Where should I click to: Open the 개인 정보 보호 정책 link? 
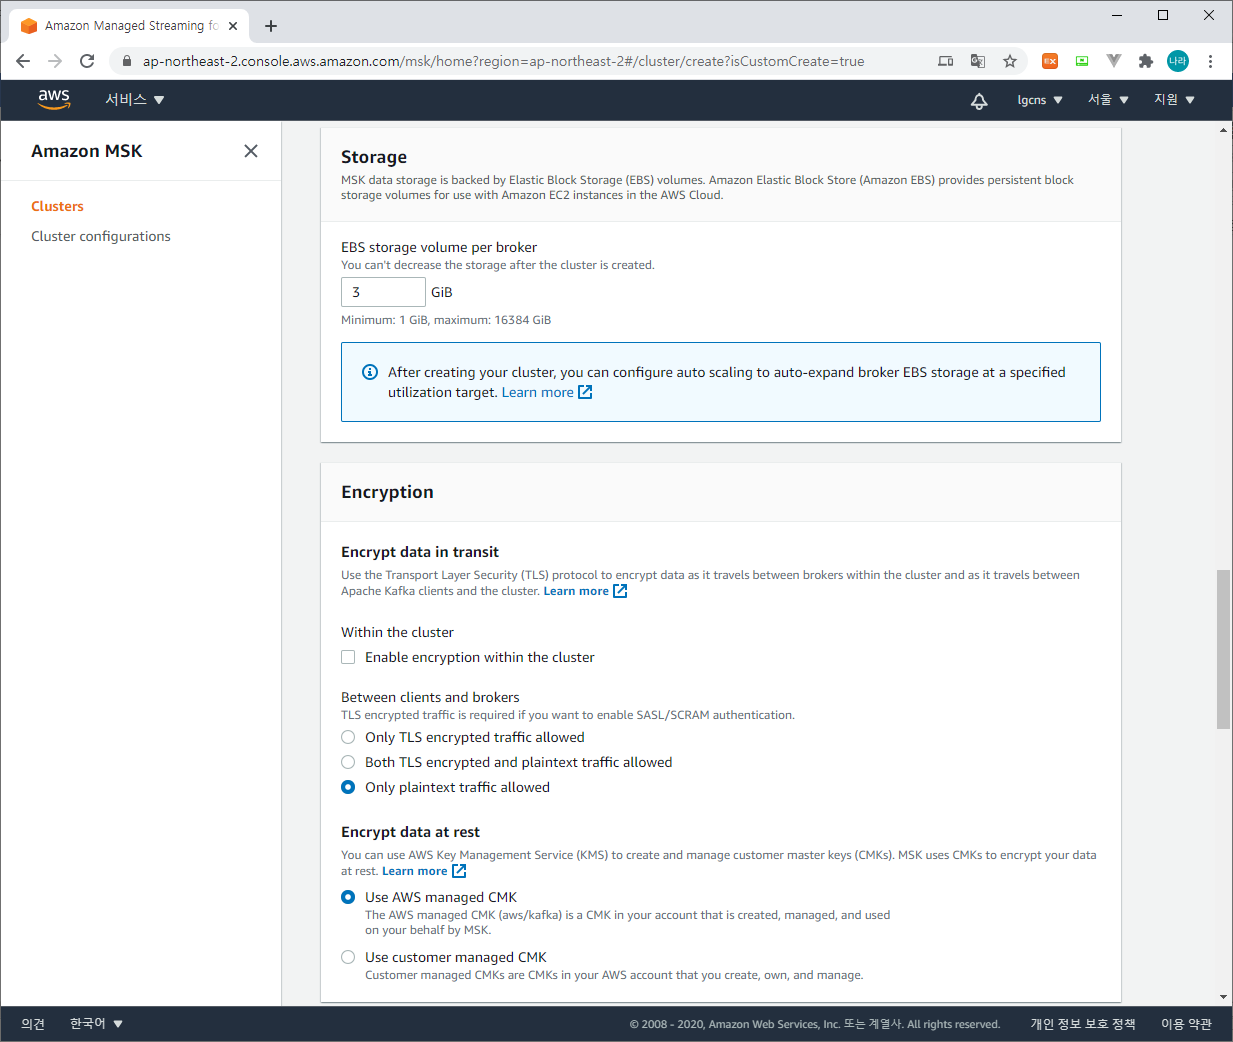point(1083,1024)
